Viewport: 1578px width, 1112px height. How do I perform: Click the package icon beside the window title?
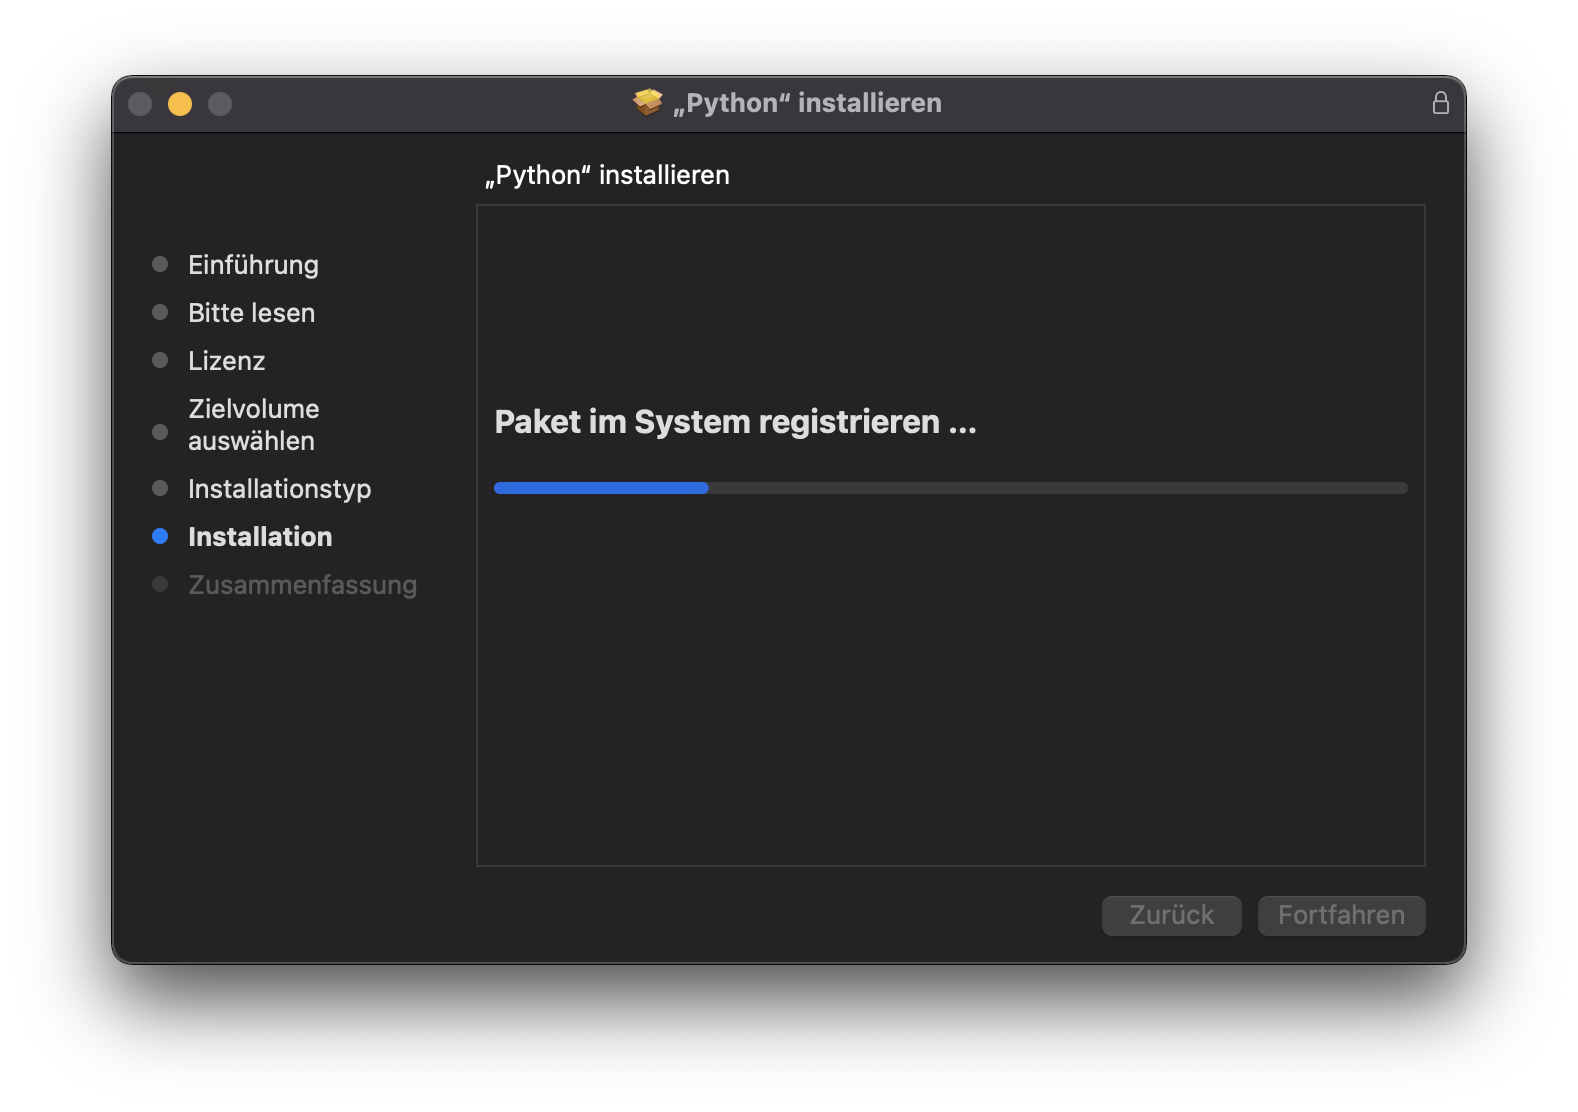(x=648, y=102)
